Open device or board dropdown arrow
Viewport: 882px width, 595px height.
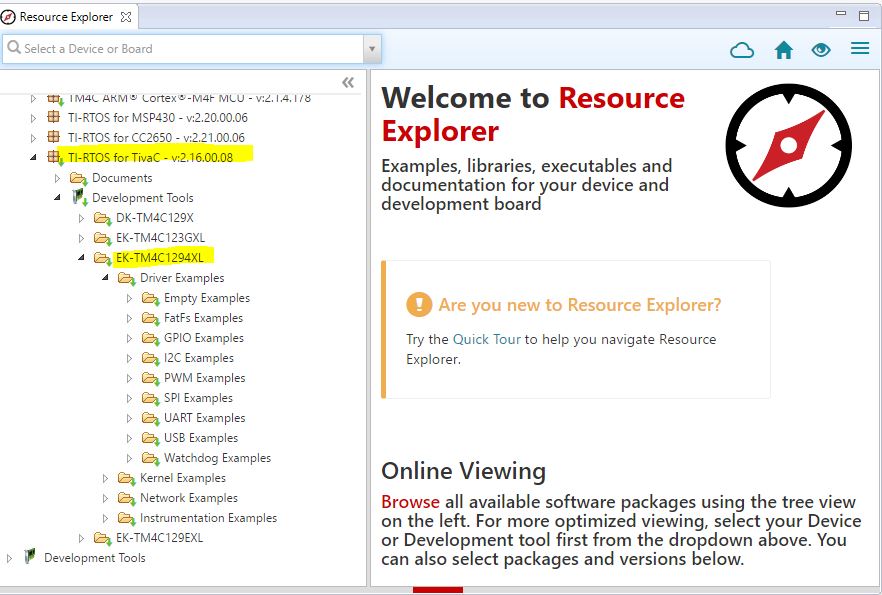tap(372, 49)
